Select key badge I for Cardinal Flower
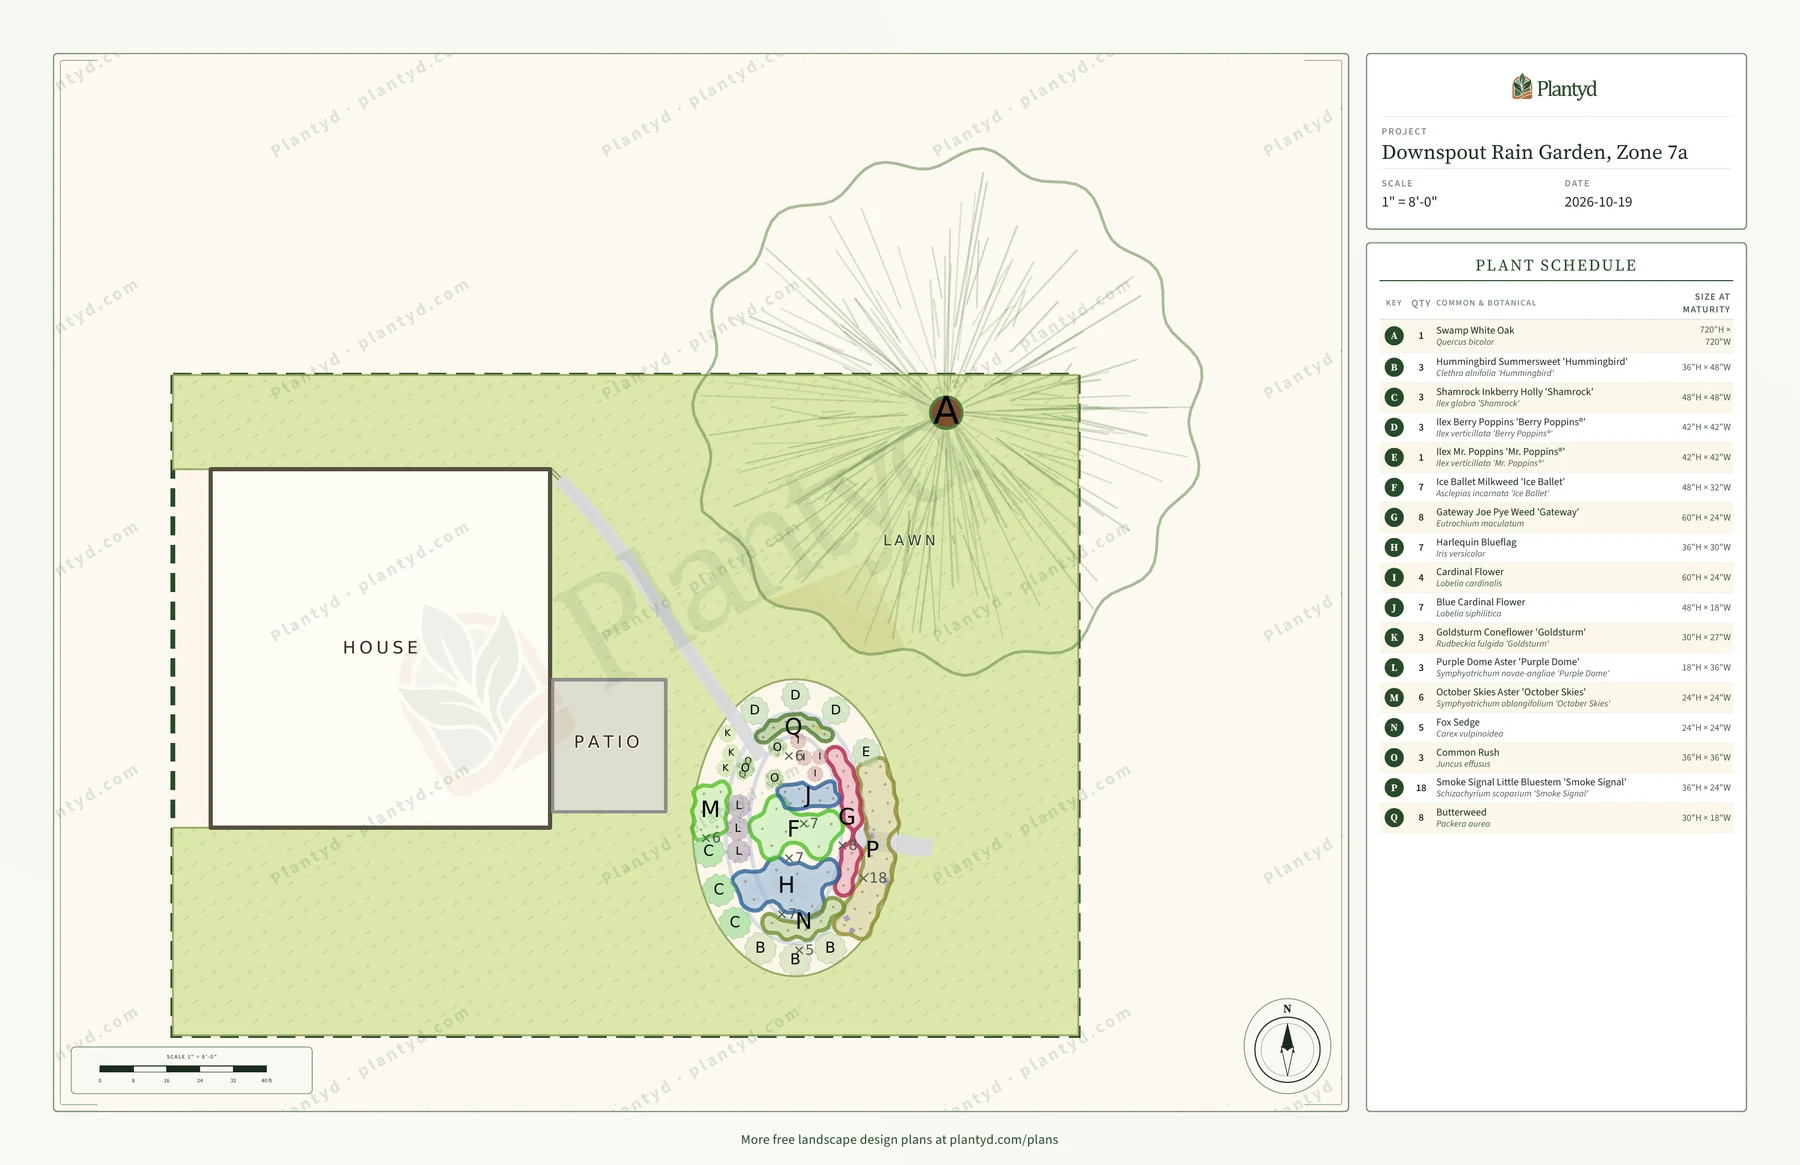 pos(1394,577)
